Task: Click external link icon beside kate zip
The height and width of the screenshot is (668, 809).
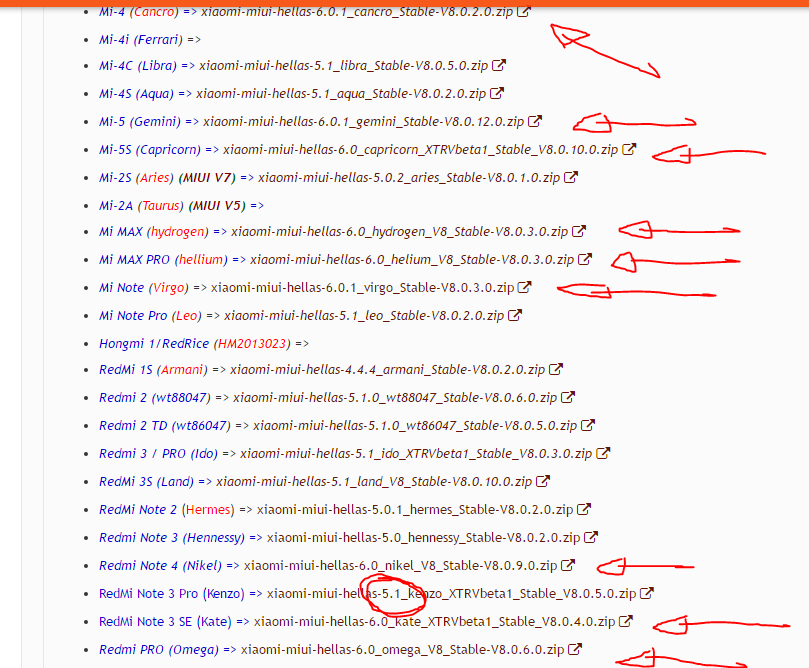Action: (626, 621)
